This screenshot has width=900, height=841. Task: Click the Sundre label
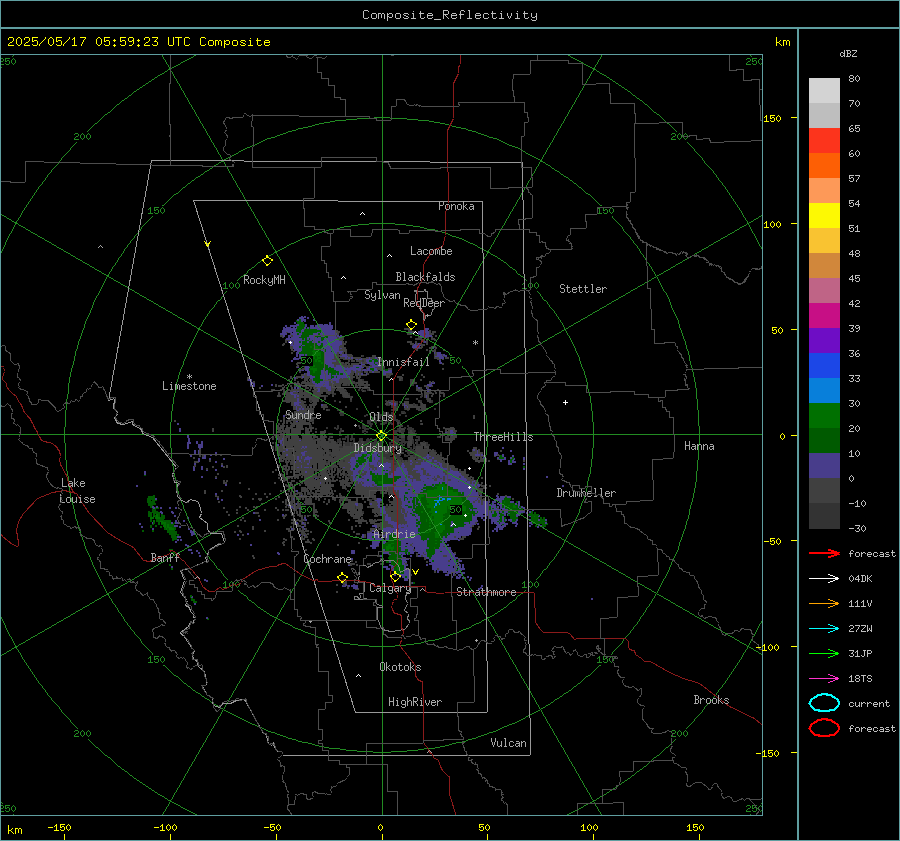pos(303,415)
